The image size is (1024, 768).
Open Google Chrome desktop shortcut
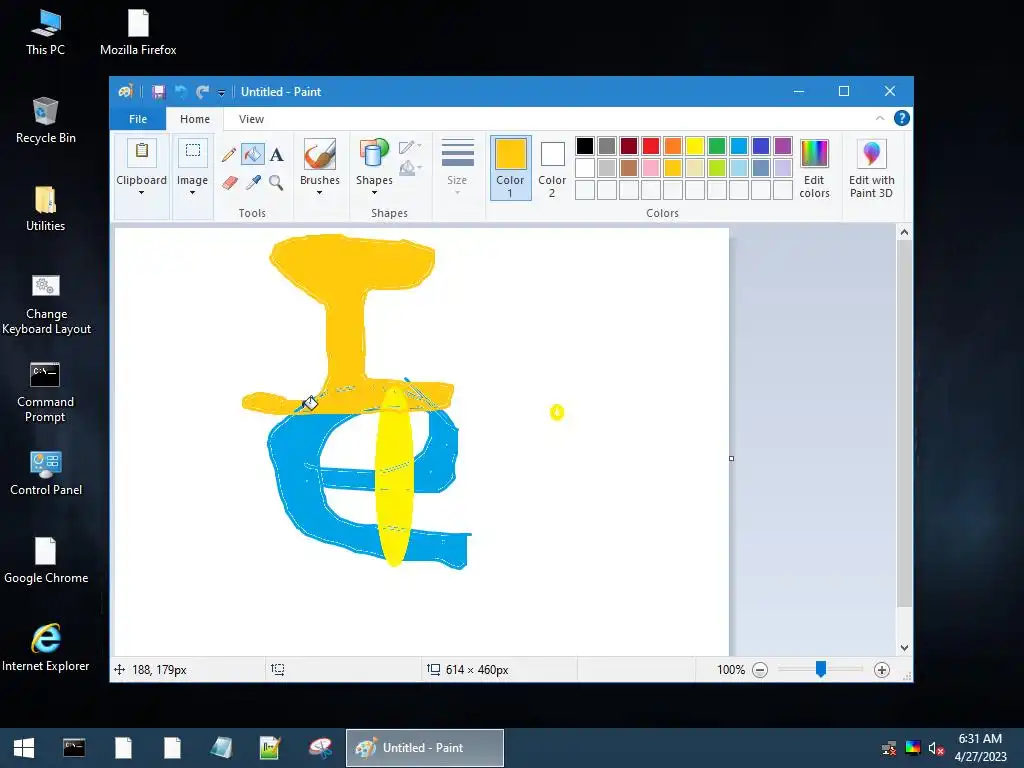[46, 560]
